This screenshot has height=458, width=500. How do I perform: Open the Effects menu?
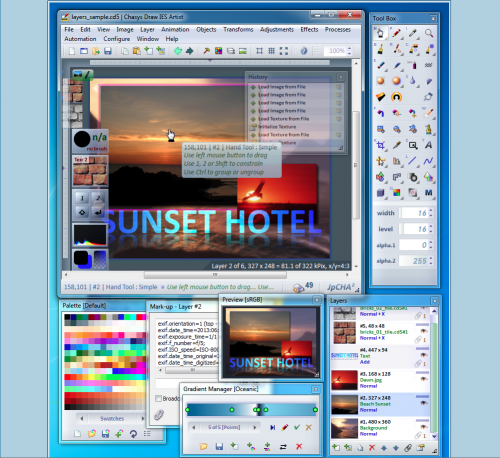tap(309, 29)
